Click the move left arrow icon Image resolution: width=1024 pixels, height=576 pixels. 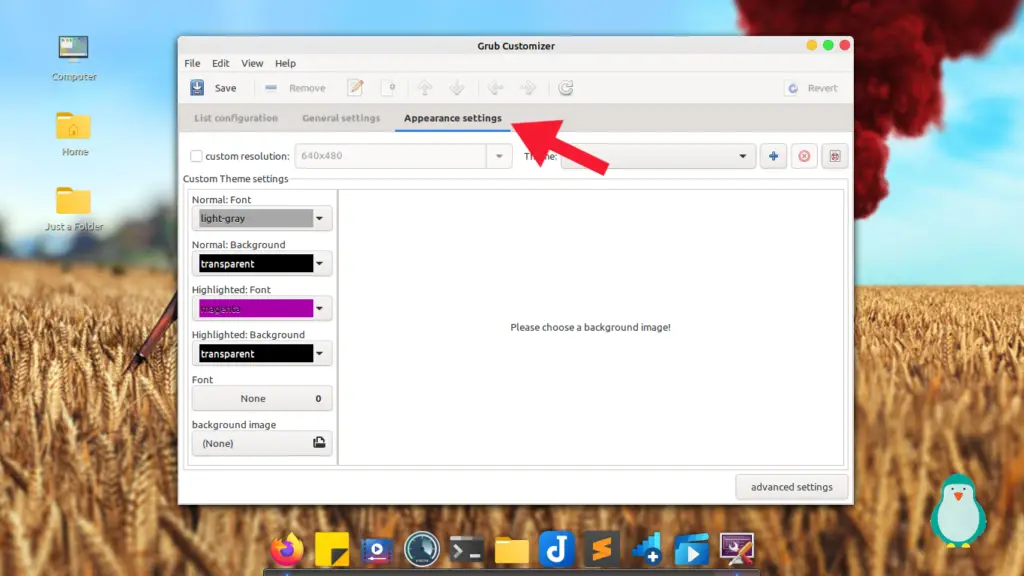(x=496, y=88)
